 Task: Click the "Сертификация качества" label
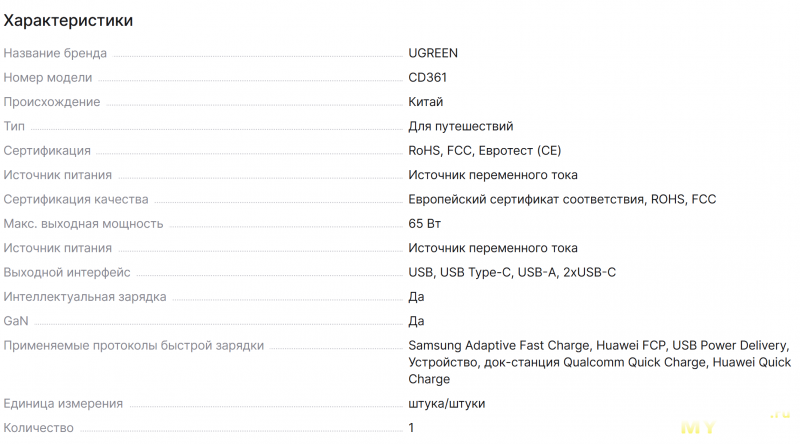(x=76, y=199)
